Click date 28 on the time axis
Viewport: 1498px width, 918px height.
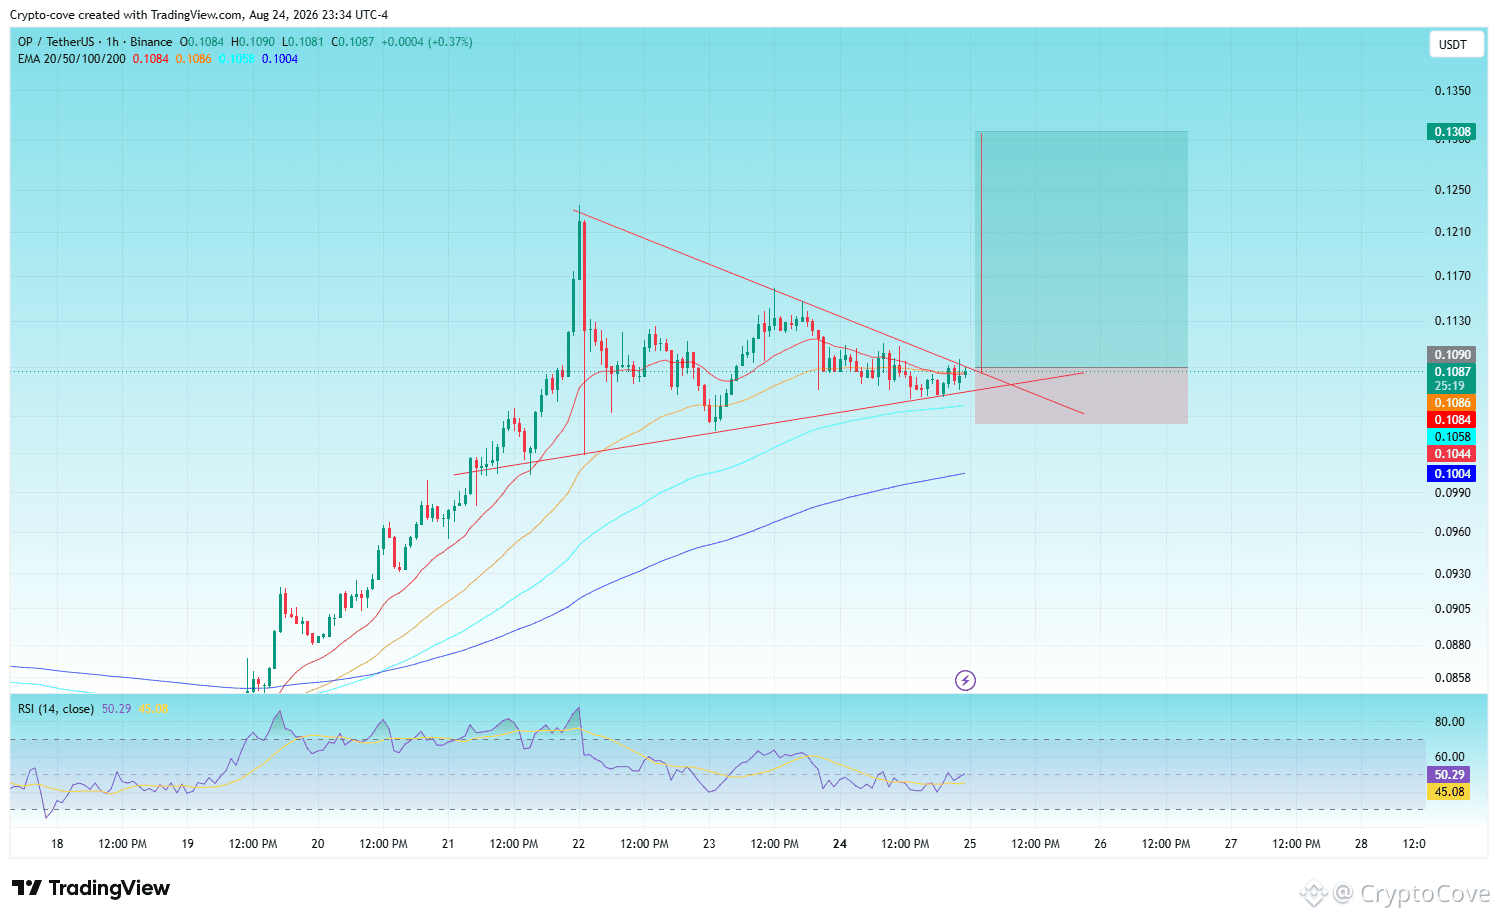tap(1361, 844)
